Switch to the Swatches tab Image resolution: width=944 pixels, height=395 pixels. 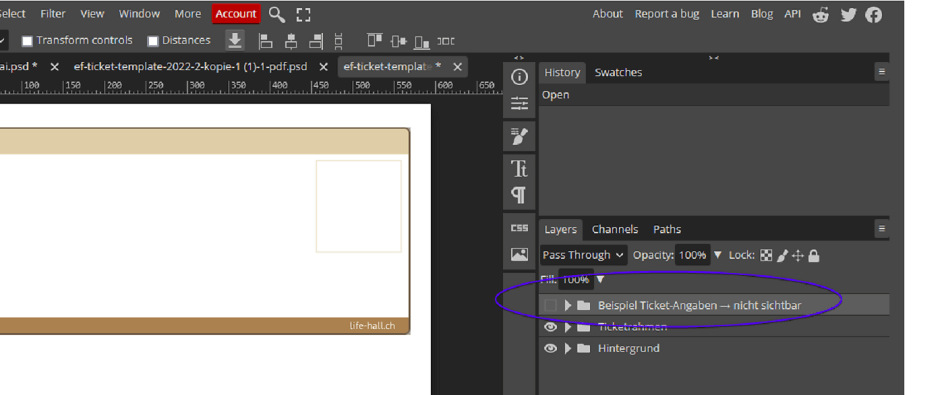(618, 72)
